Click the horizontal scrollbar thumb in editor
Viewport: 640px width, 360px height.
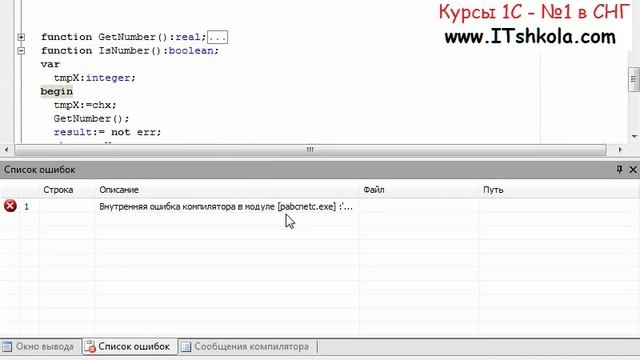(310, 150)
